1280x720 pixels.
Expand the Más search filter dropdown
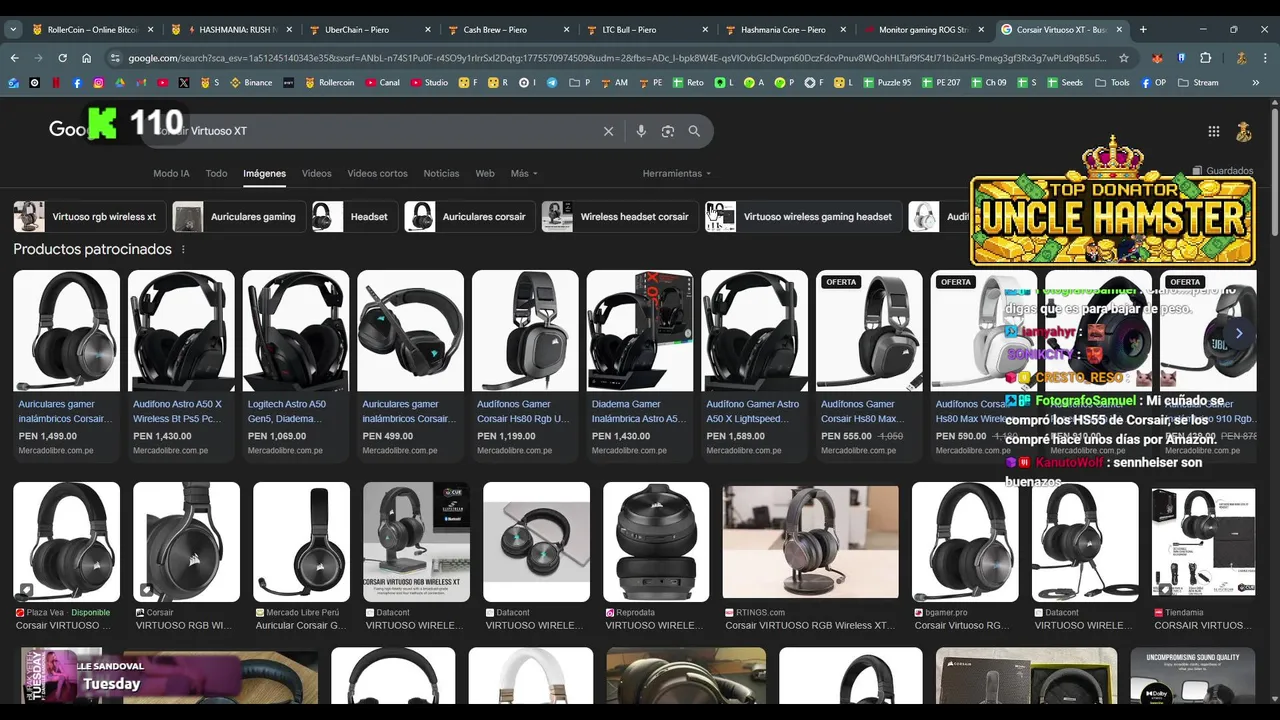524,173
